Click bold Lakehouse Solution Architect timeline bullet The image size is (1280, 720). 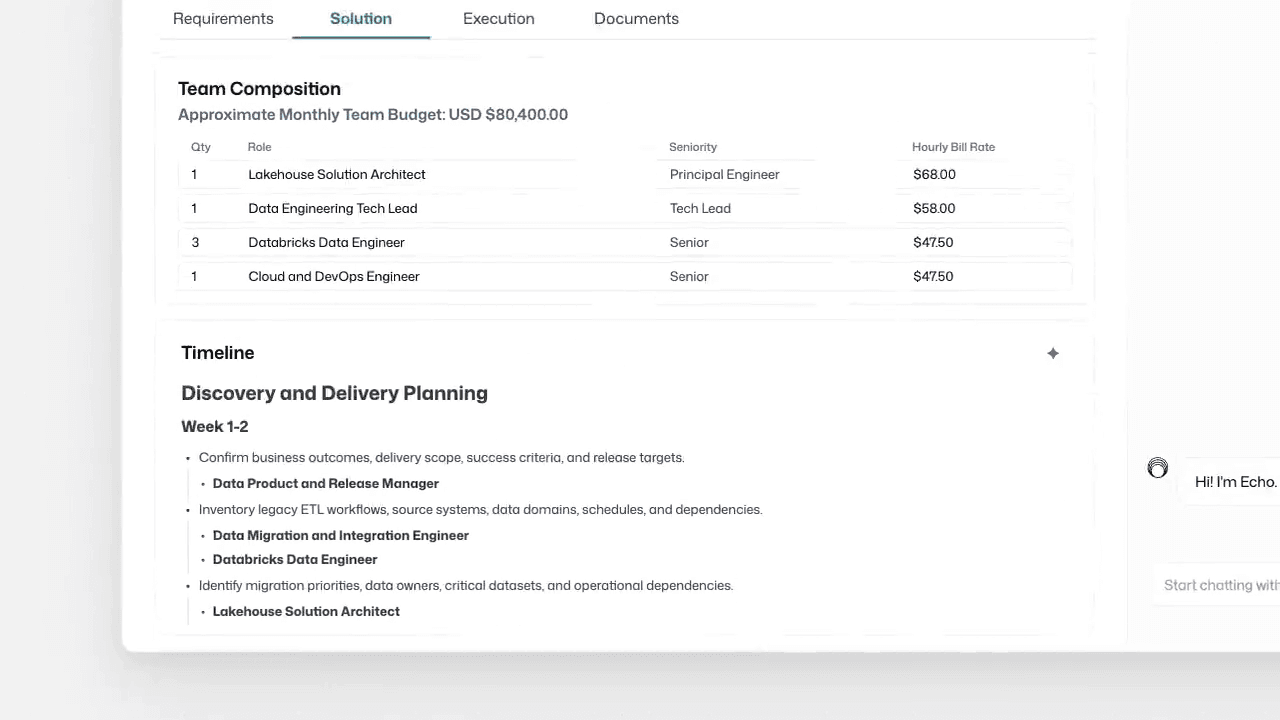click(306, 612)
